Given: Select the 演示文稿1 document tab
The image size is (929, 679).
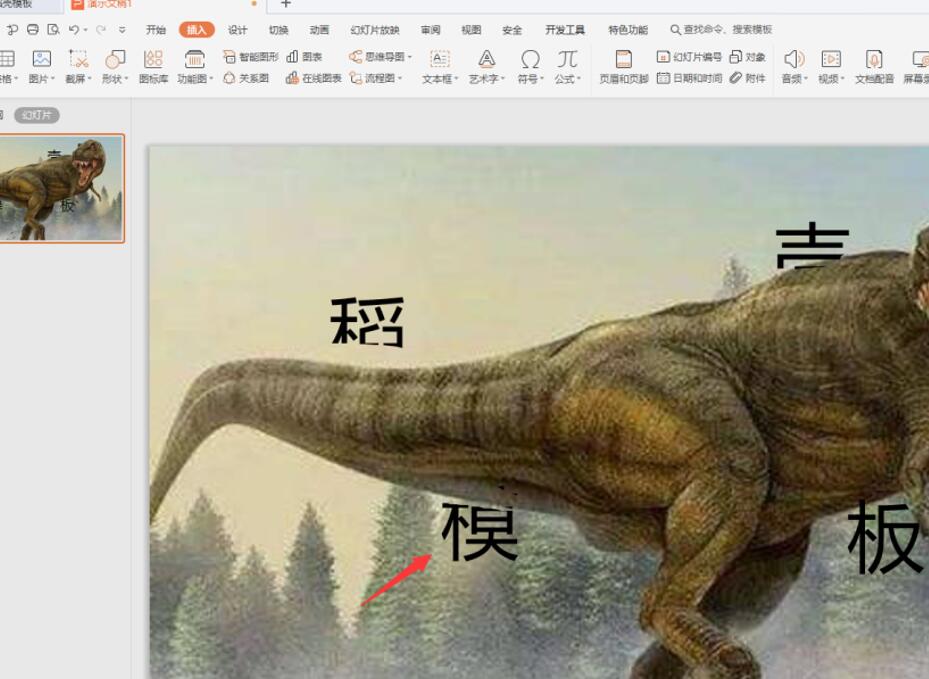Looking at the screenshot, I should 102,4.
